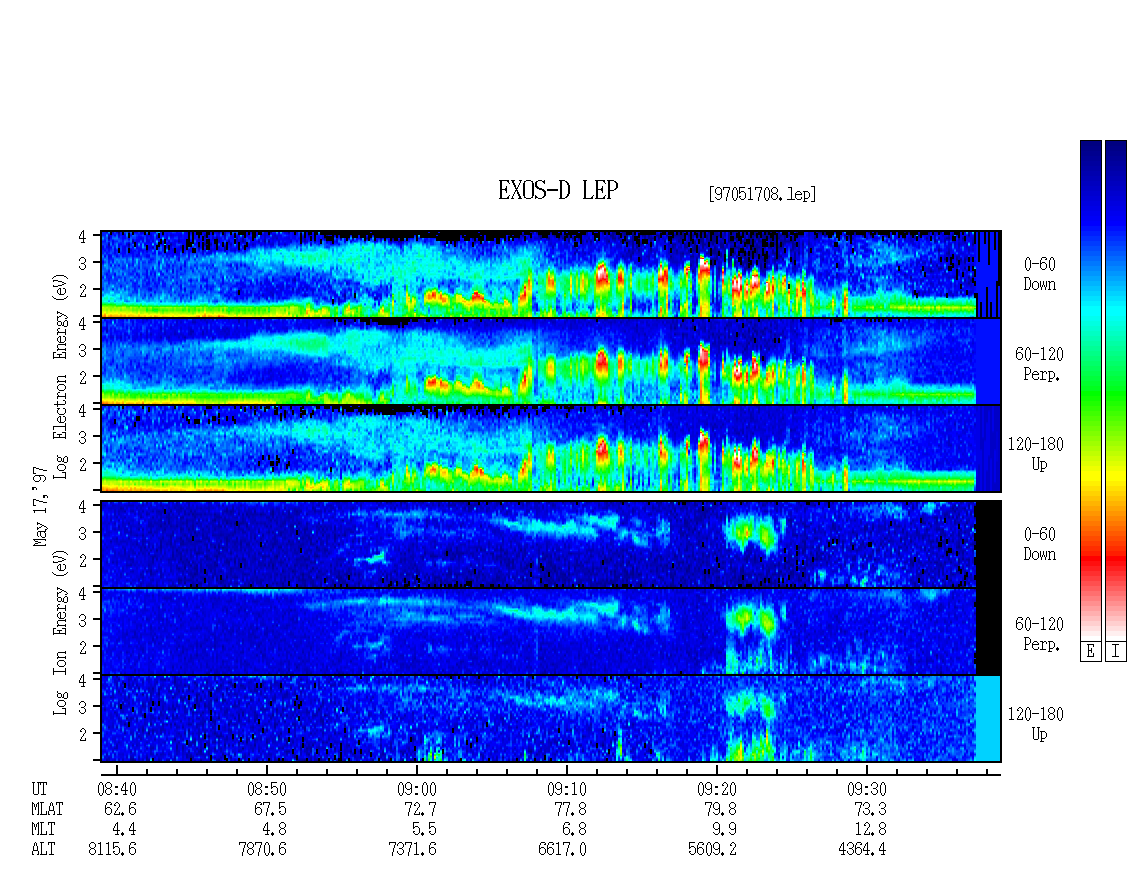1130x875 pixels.
Task: Click the I label box under color bar
Action: click(x=1116, y=651)
